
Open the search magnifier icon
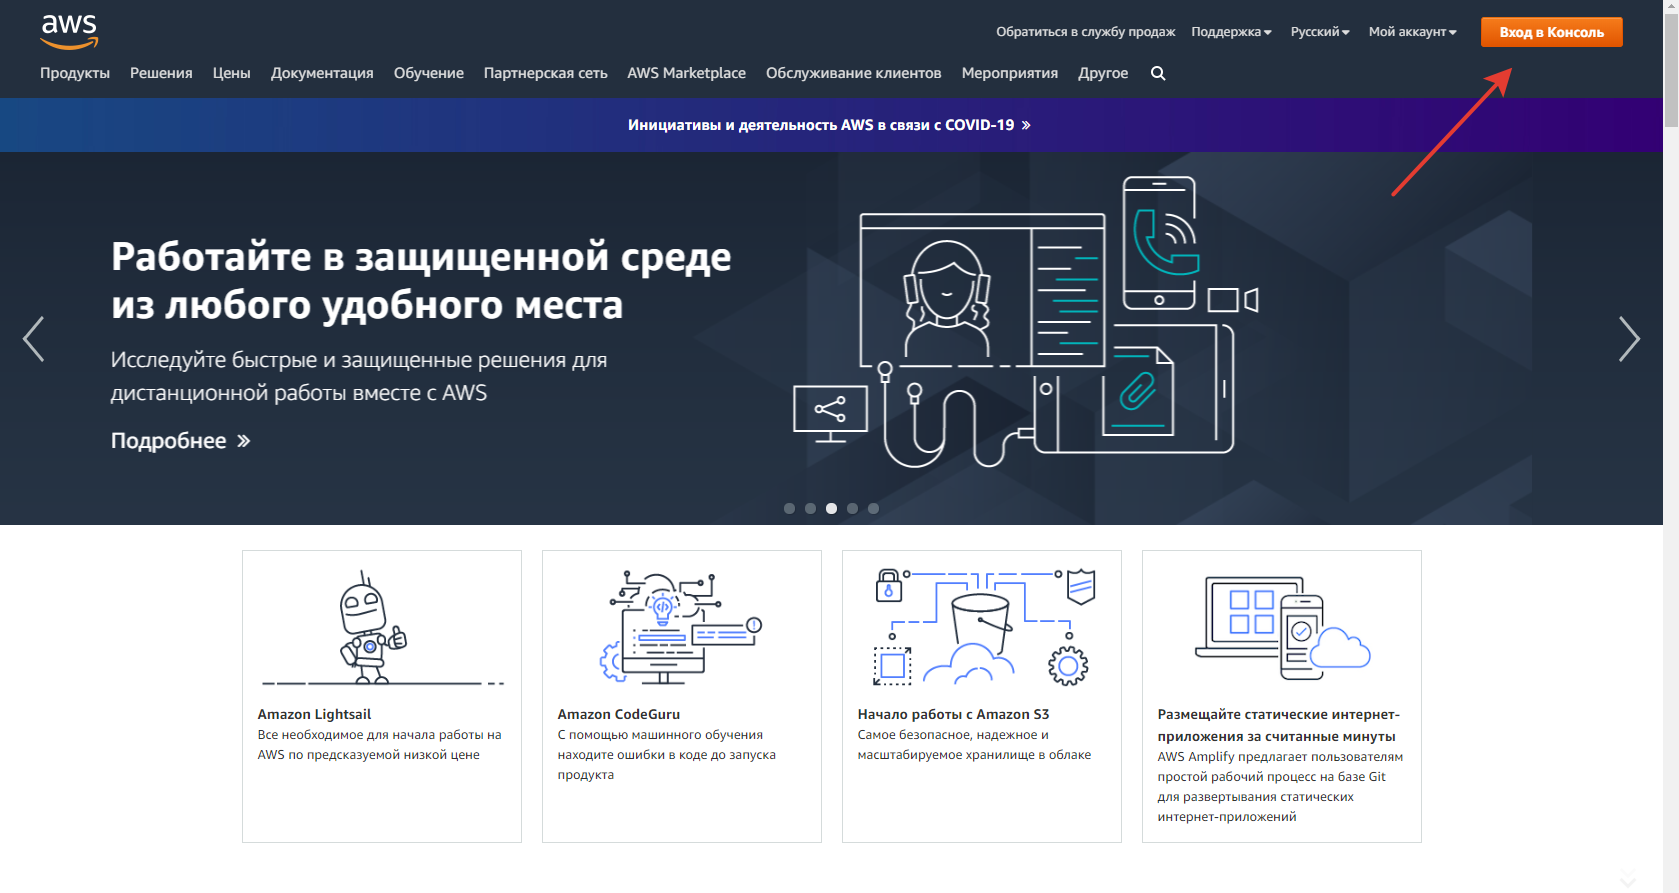tap(1158, 73)
